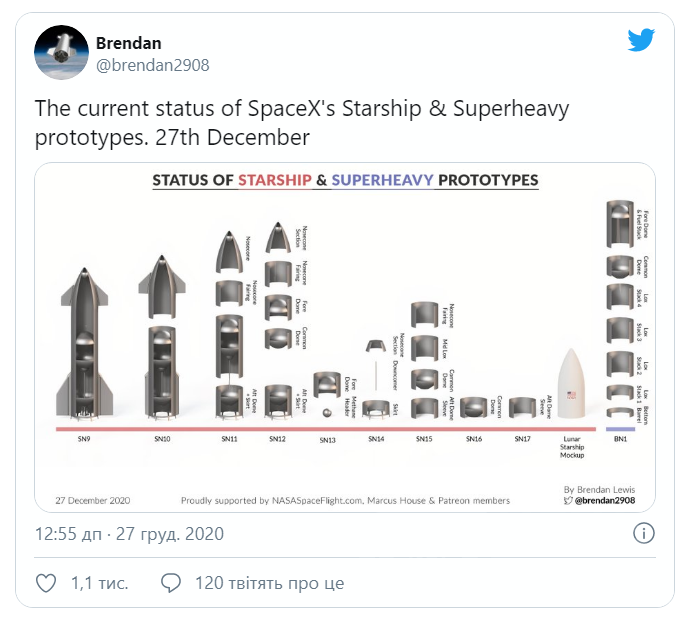Open Brendan's profile avatar
Image resolution: width=684 pixels, height=619 pixels.
click(x=60, y=53)
